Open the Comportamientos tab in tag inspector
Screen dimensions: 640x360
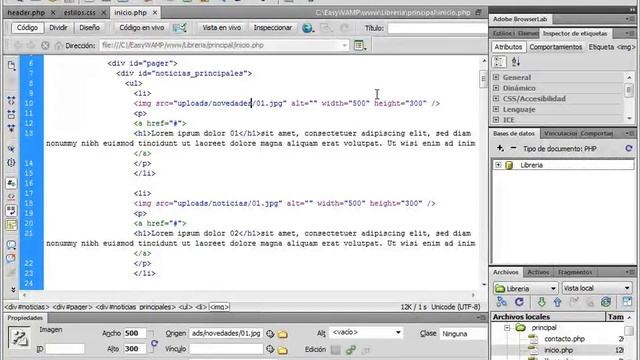556,47
